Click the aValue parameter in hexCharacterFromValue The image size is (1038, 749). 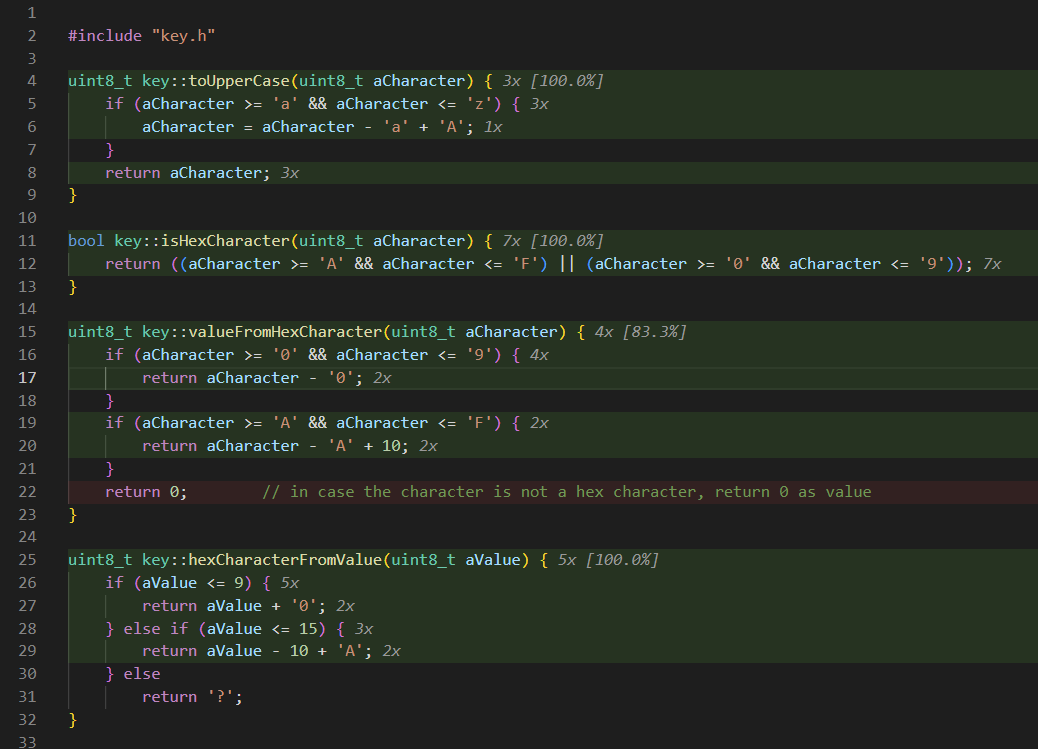[x=496, y=559]
